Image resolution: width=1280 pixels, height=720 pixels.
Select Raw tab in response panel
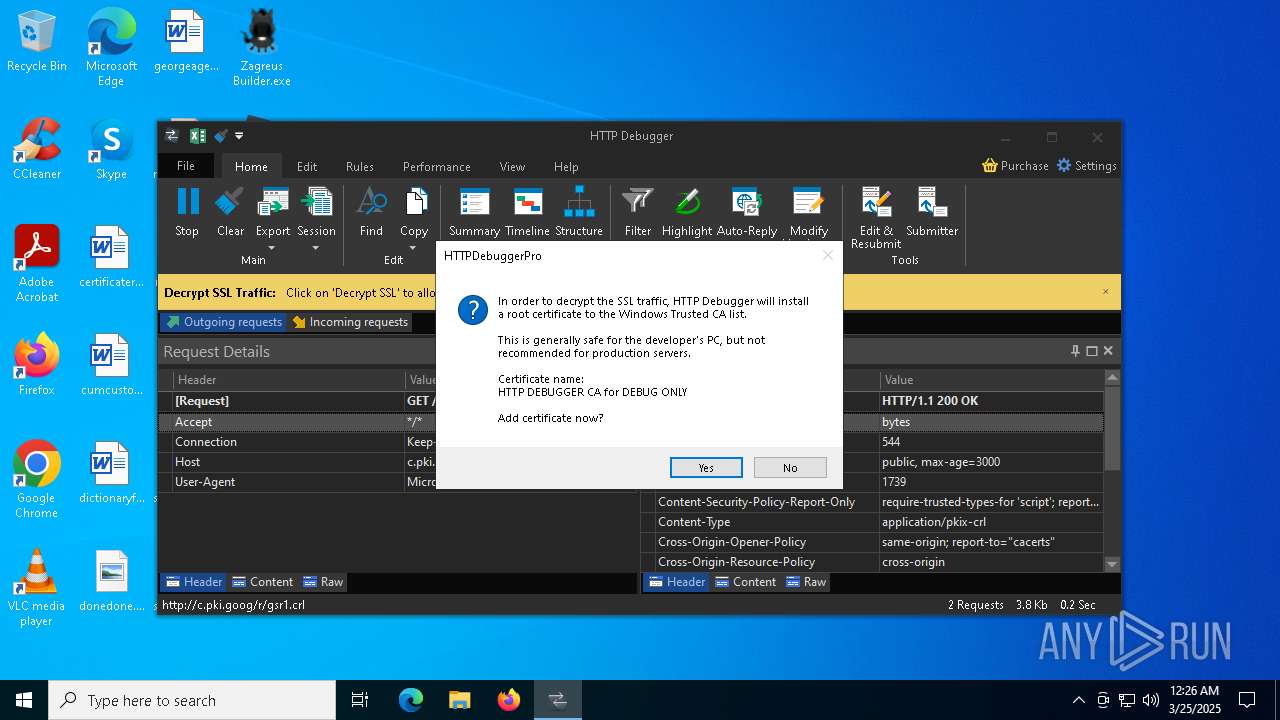click(806, 582)
